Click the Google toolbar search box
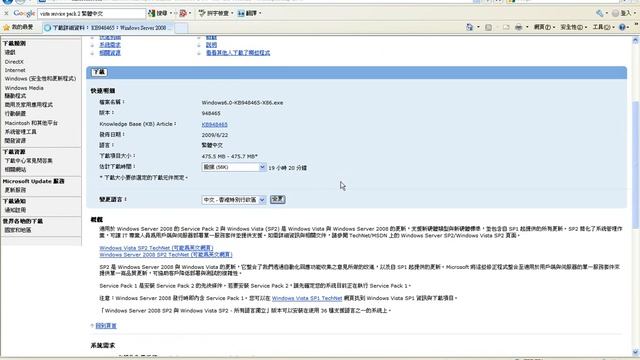640x360 pixels. [x=91, y=13]
